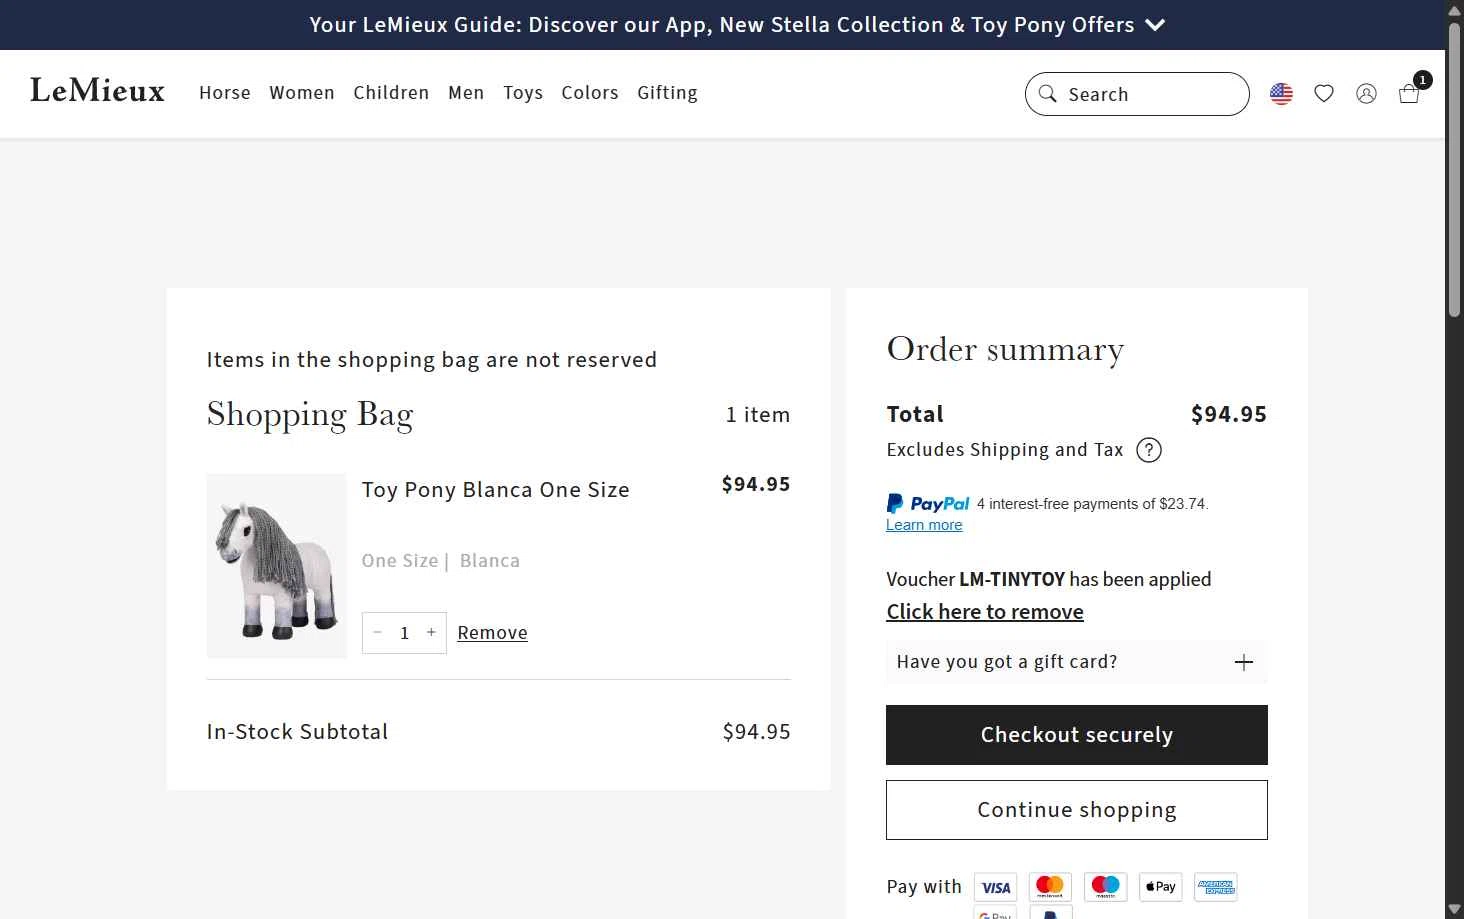This screenshot has width=1464, height=919.
Task: Open the Men menu
Action: pyautogui.click(x=466, y=93)
